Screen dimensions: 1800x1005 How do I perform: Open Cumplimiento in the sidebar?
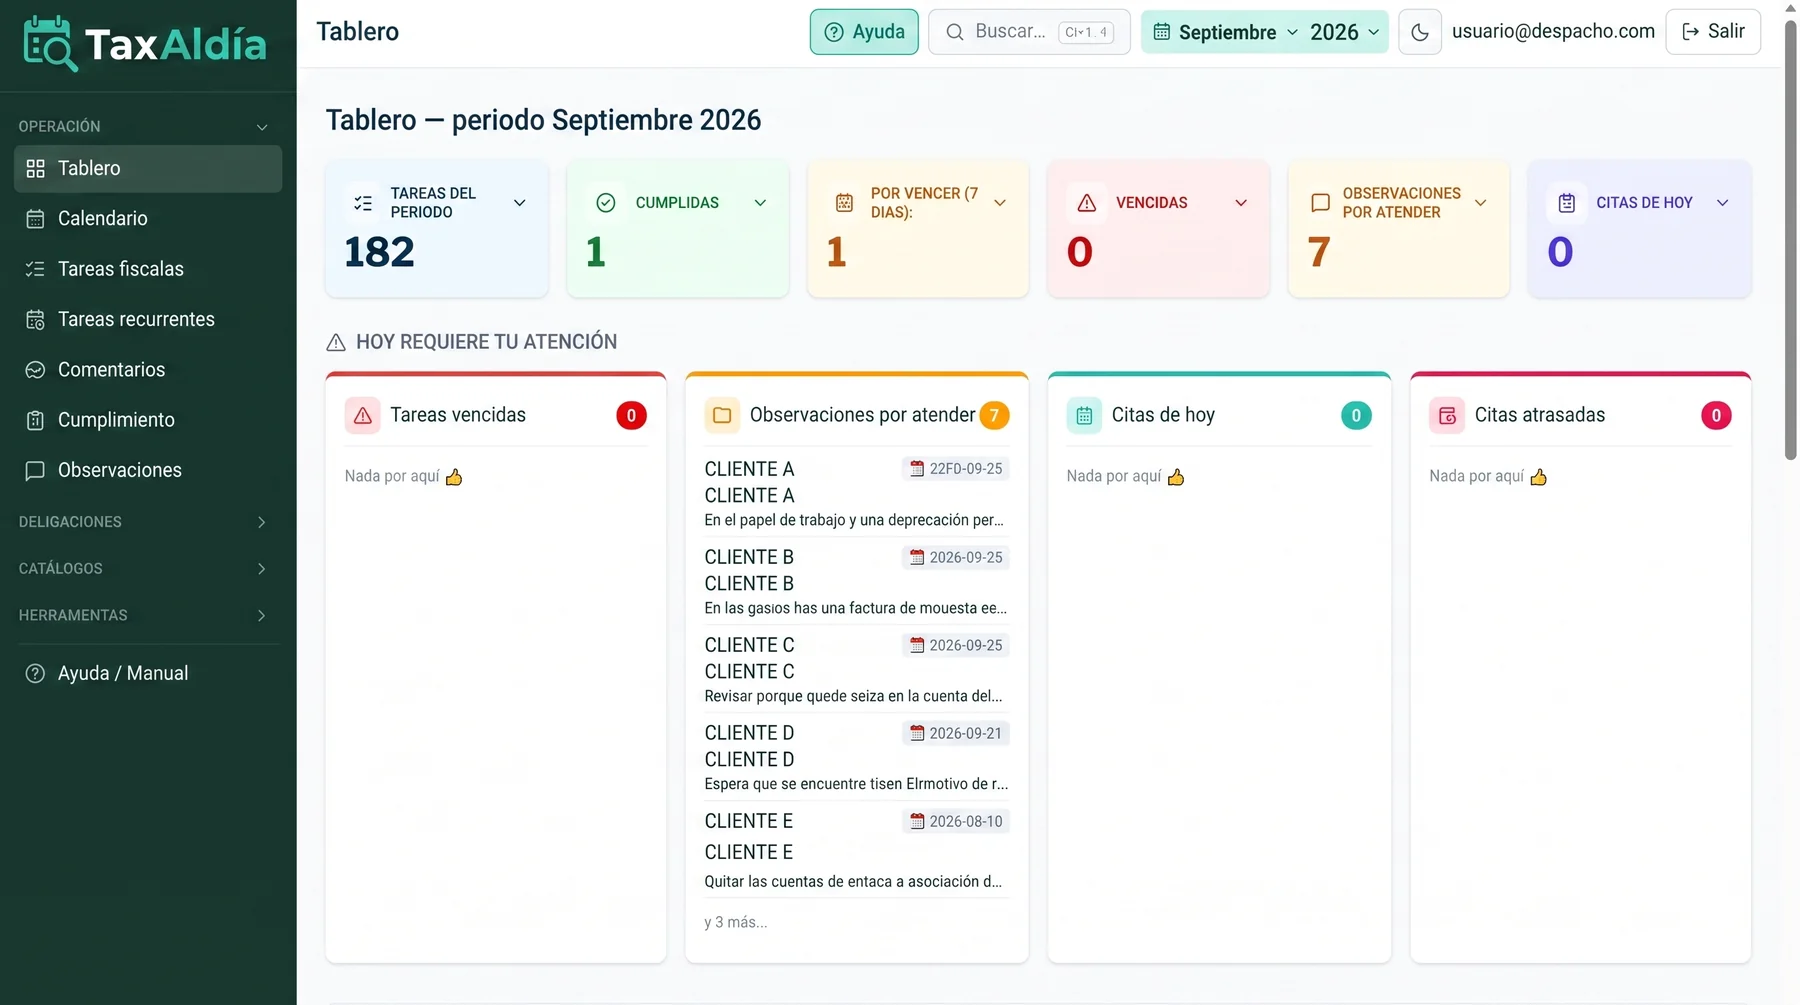click(x=148, y=420)
